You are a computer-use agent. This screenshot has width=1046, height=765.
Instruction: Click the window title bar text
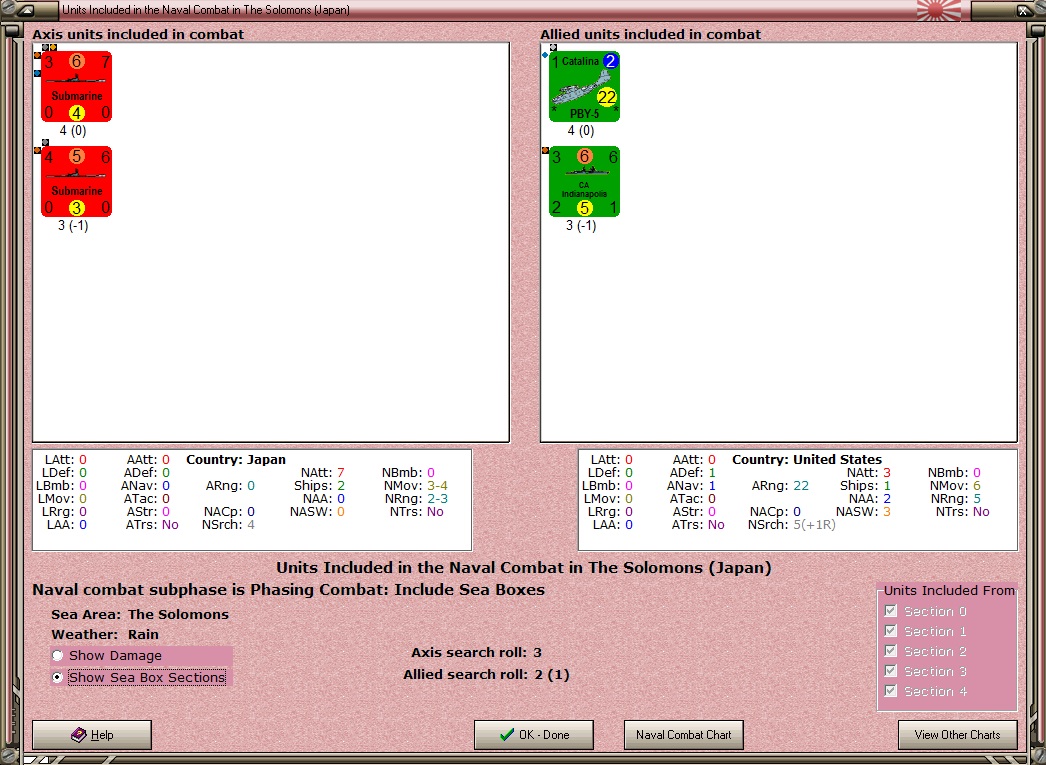(x=205, y=10)
